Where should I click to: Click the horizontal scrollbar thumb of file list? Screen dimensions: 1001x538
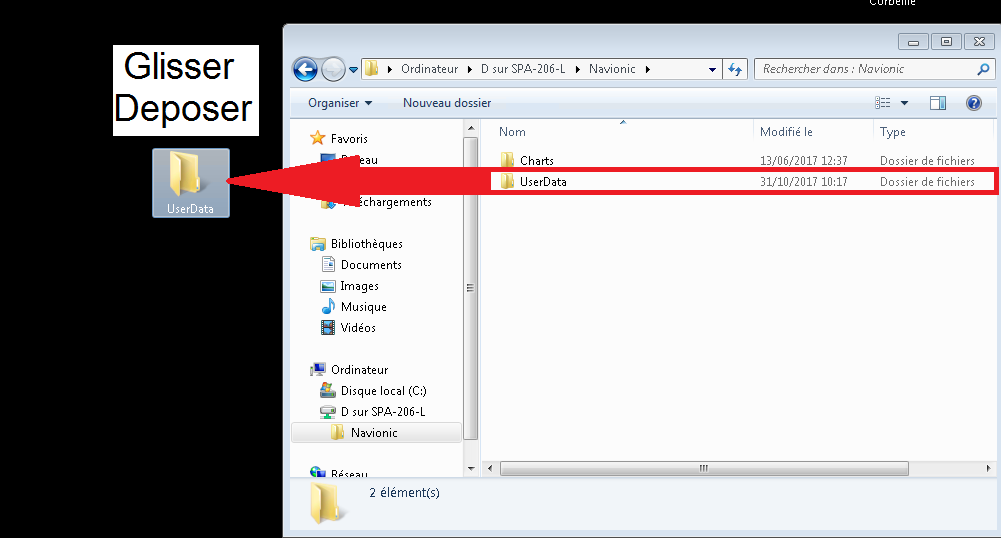click(704, 468)
